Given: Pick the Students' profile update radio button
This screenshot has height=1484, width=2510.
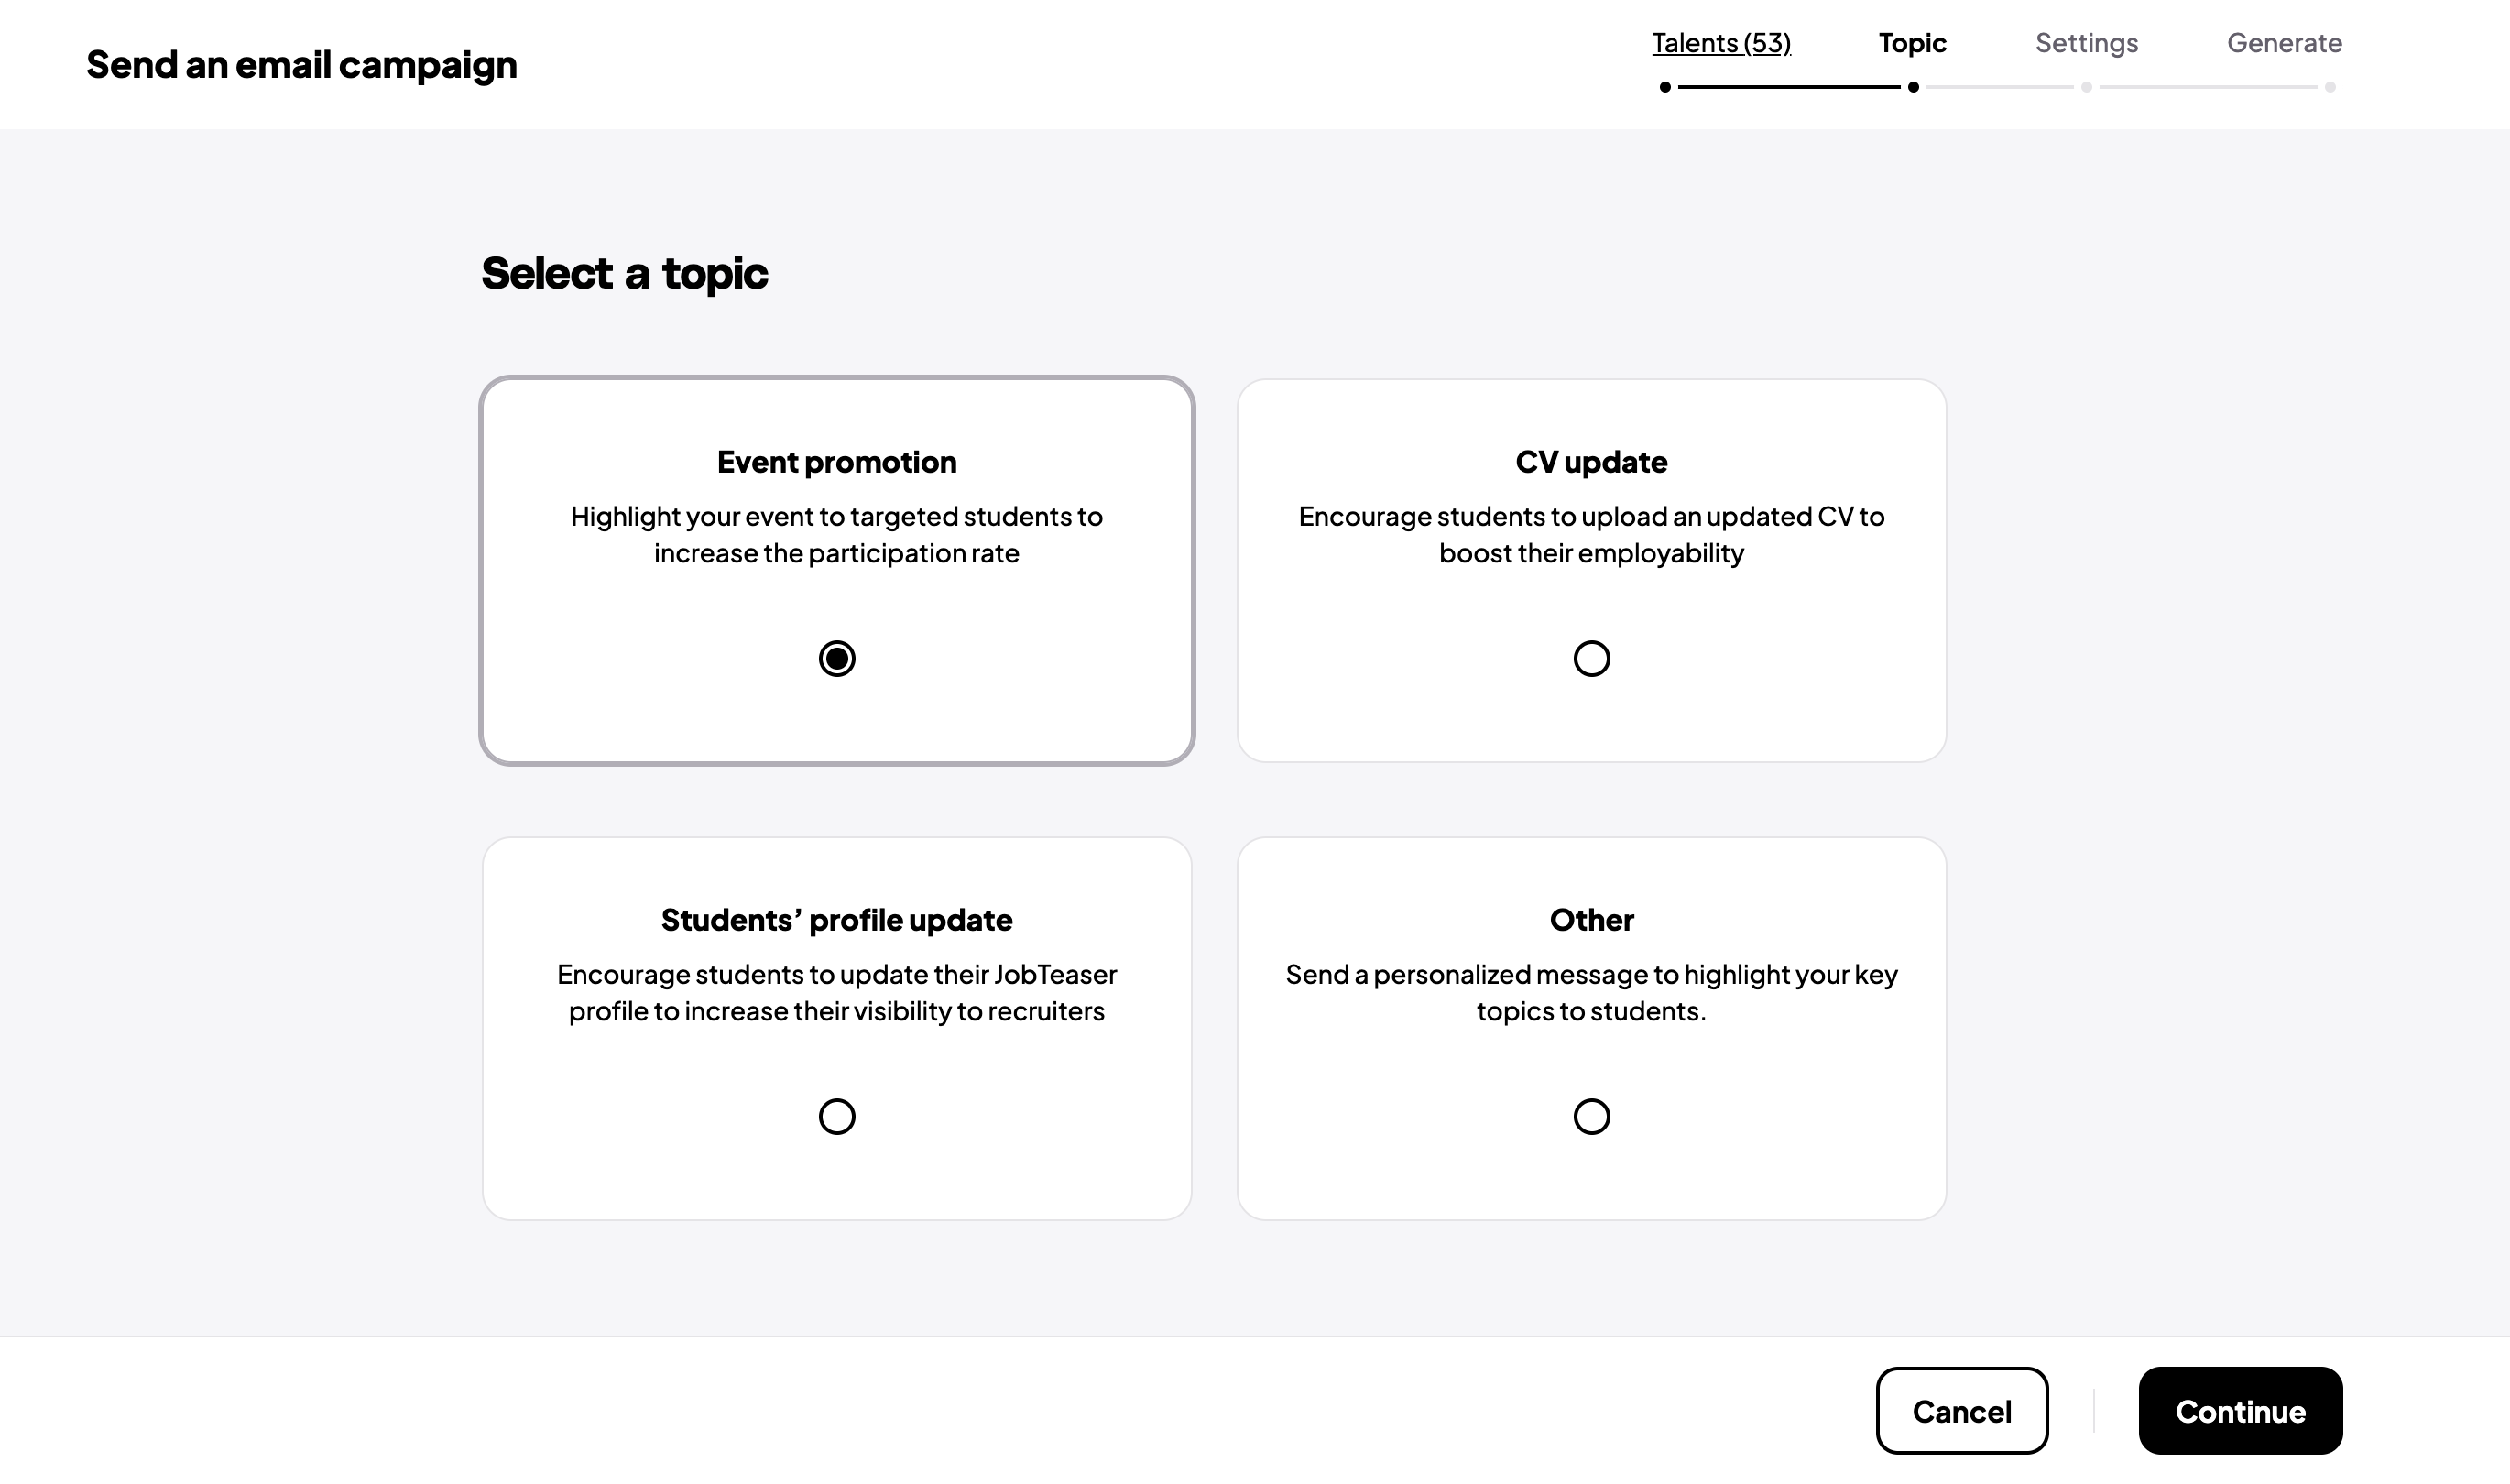Looking at the screenshot, I should click(837, 1116).
